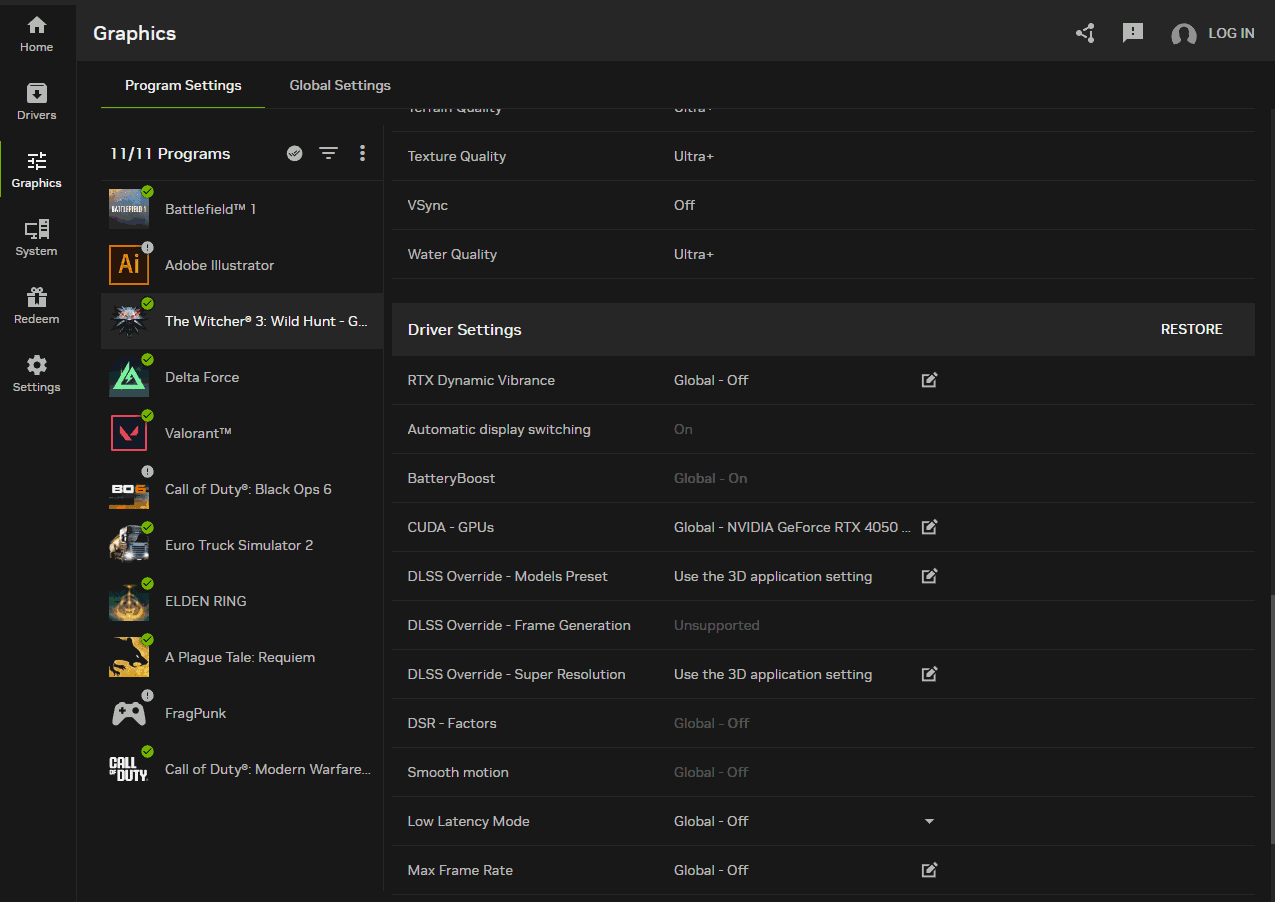Click the LOG IN button
This screenshot has width=1275, height=902.
(1213, 33)
